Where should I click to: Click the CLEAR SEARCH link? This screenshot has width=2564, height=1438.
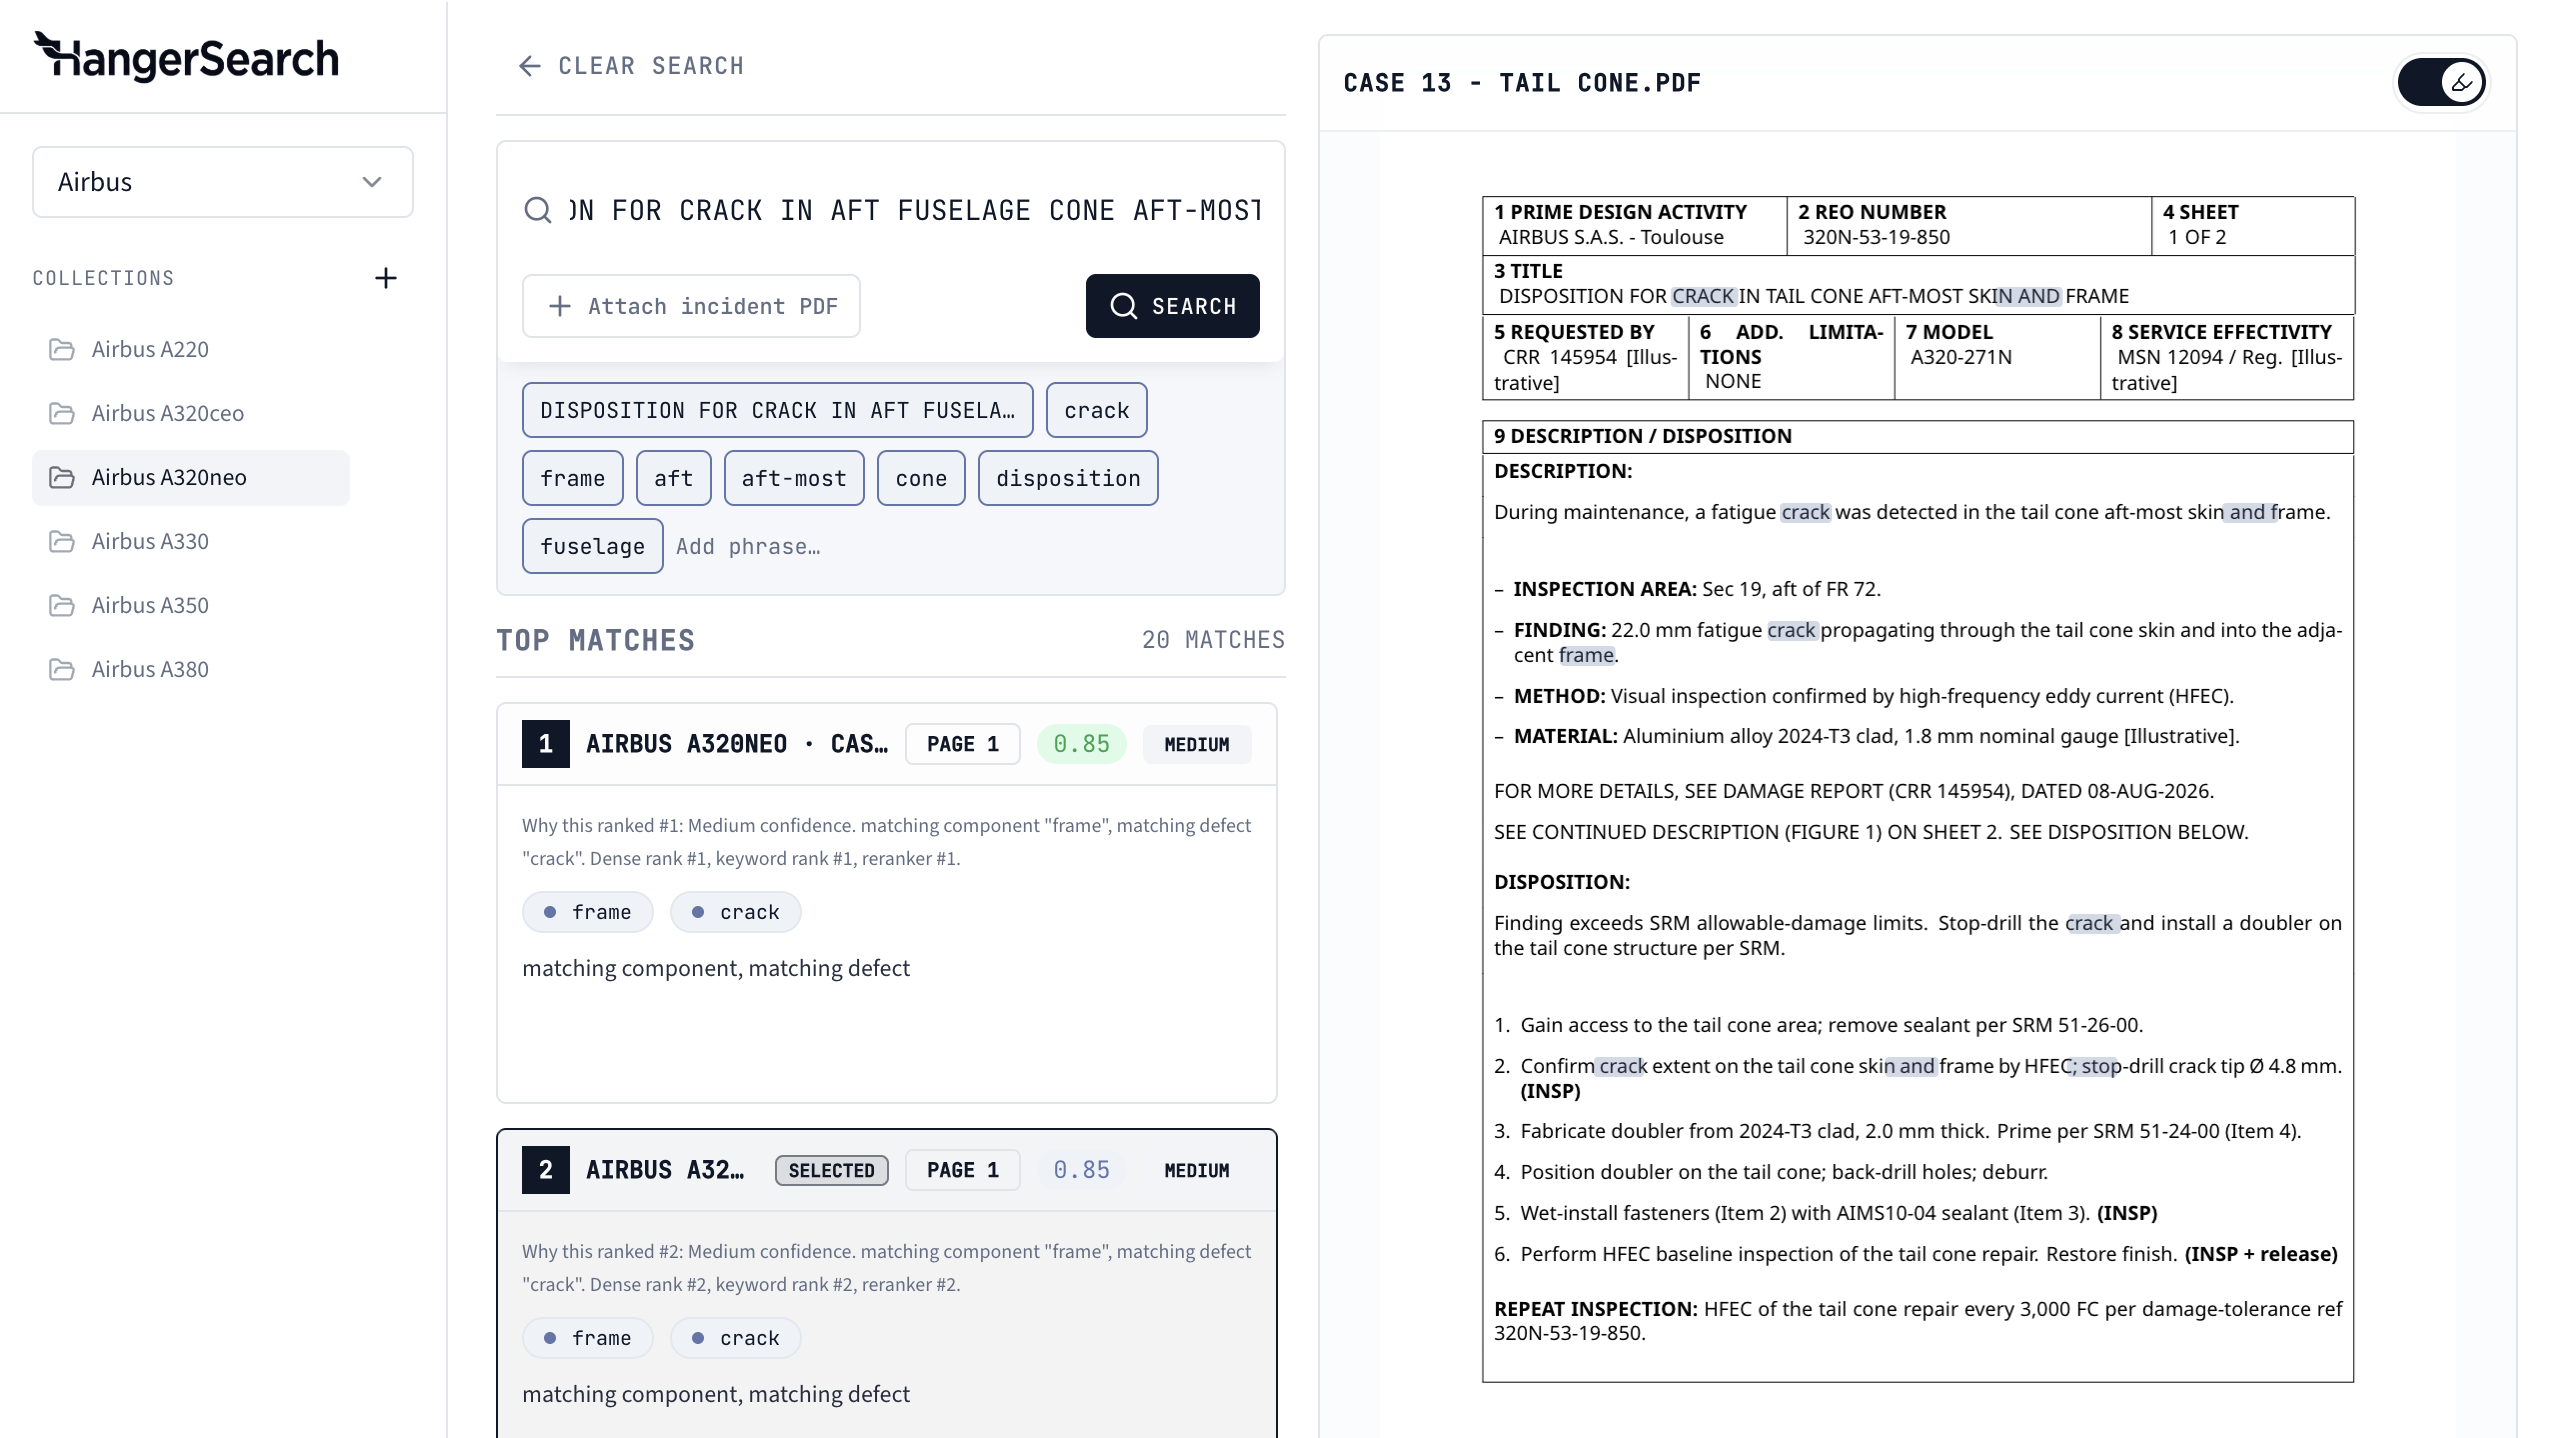pyautogui.click(x=631, y=66)
